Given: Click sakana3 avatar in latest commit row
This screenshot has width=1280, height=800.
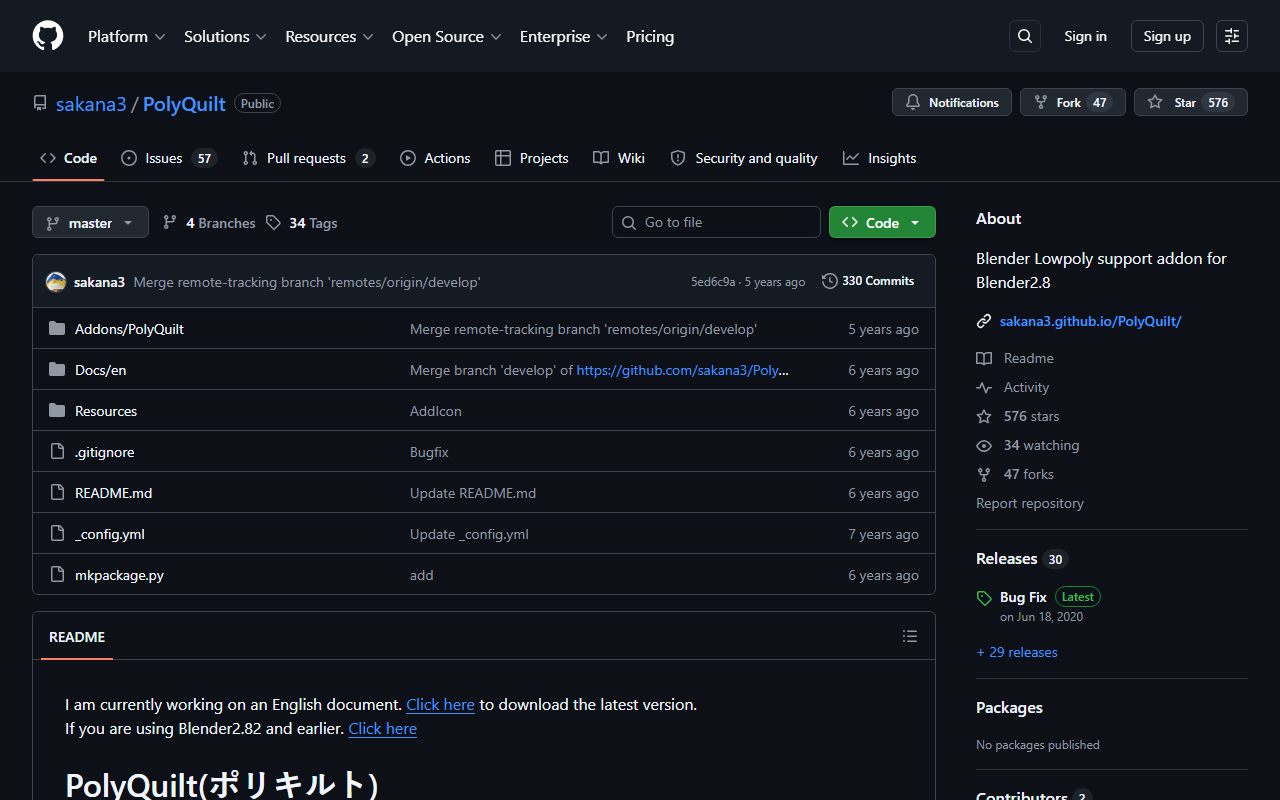Looking at the screenshot, I should [x=56, y=282].
